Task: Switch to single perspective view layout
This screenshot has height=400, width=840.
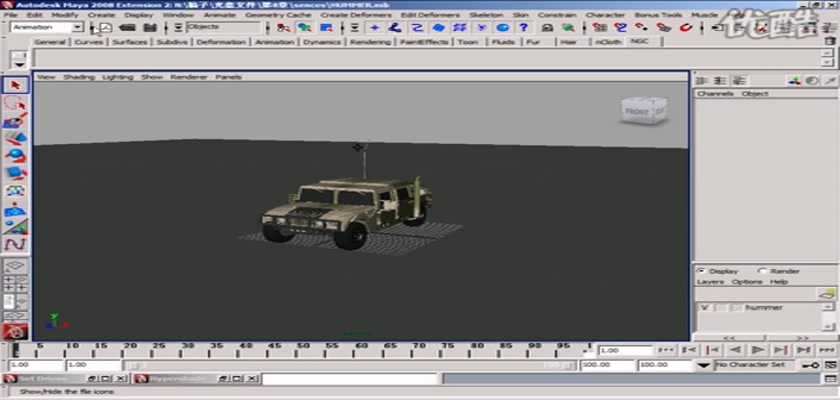Action: click(16, 266)
